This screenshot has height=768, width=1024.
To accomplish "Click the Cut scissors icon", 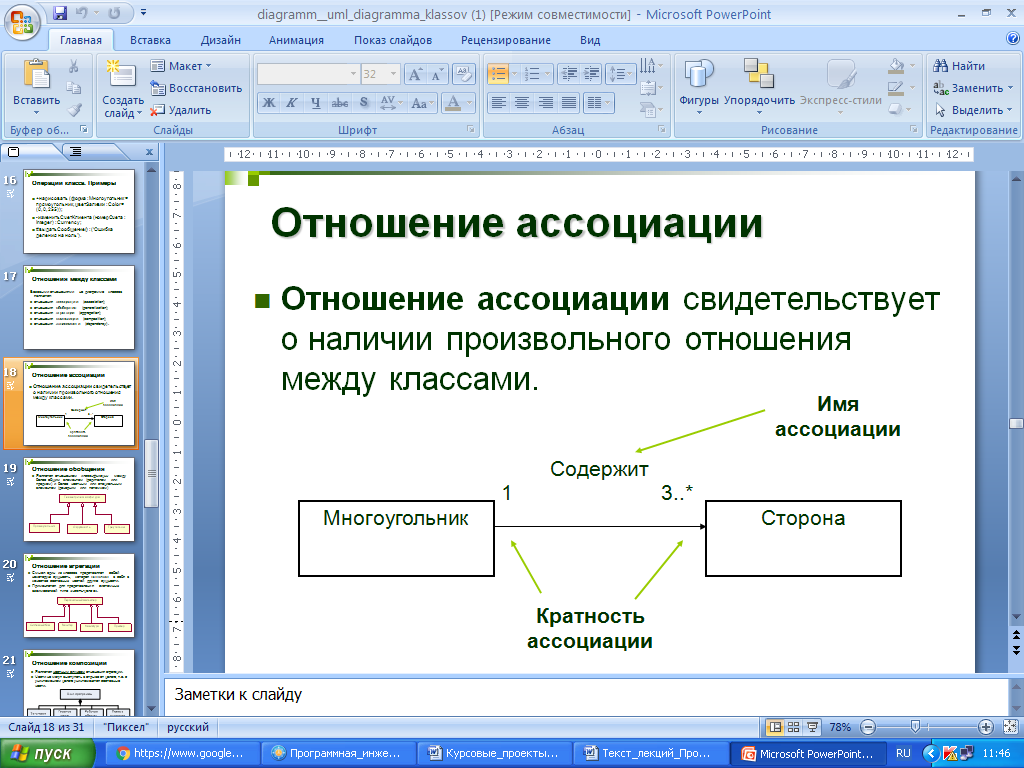I will point(74,67).
